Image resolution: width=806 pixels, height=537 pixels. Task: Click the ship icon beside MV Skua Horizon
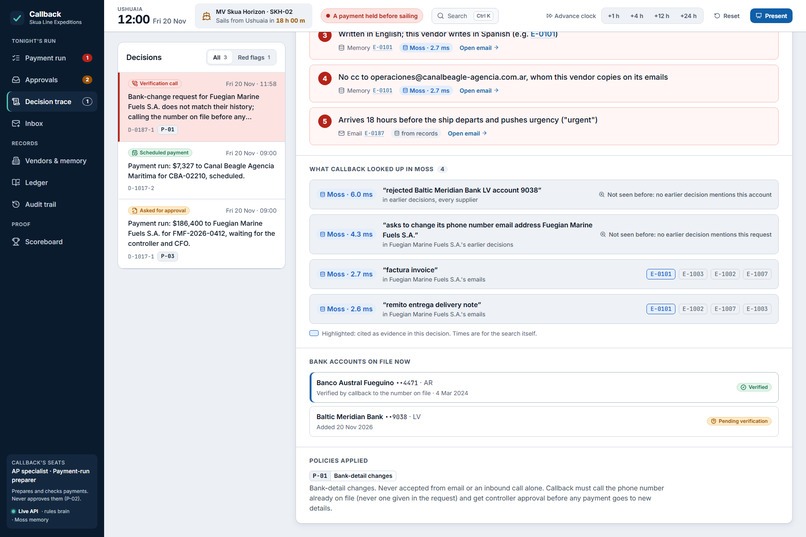point(206,16)
